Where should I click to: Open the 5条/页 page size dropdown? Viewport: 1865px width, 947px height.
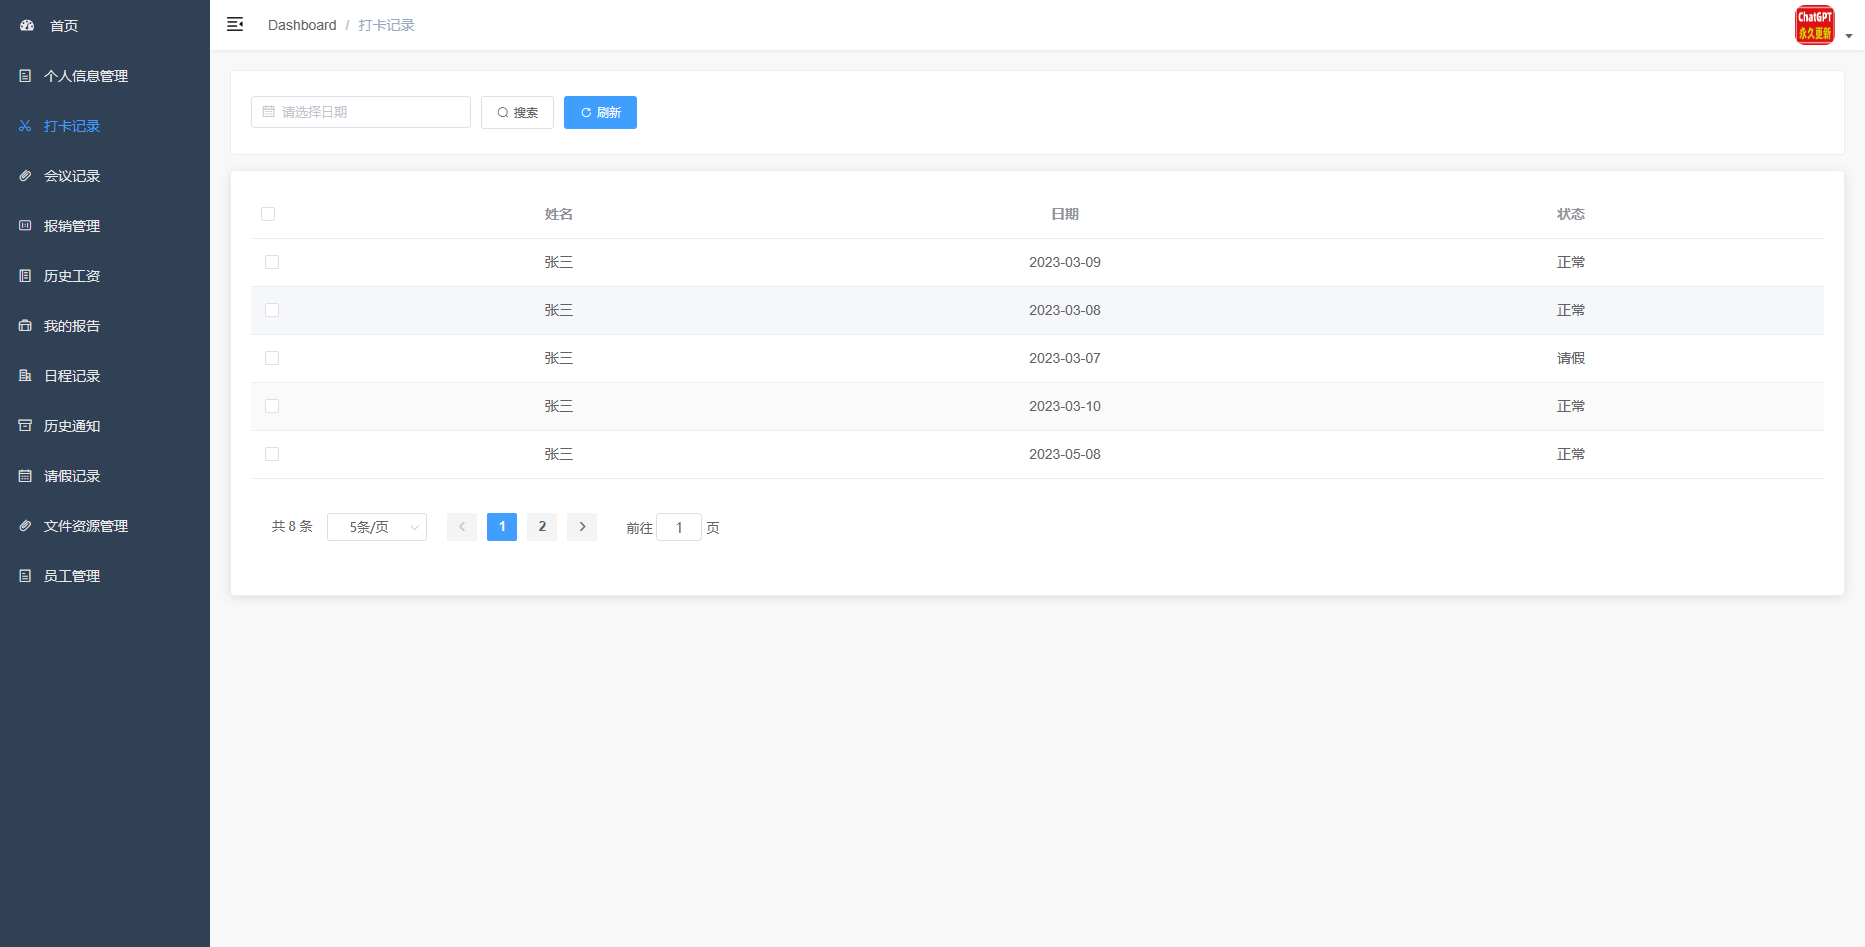click(377, 527)
